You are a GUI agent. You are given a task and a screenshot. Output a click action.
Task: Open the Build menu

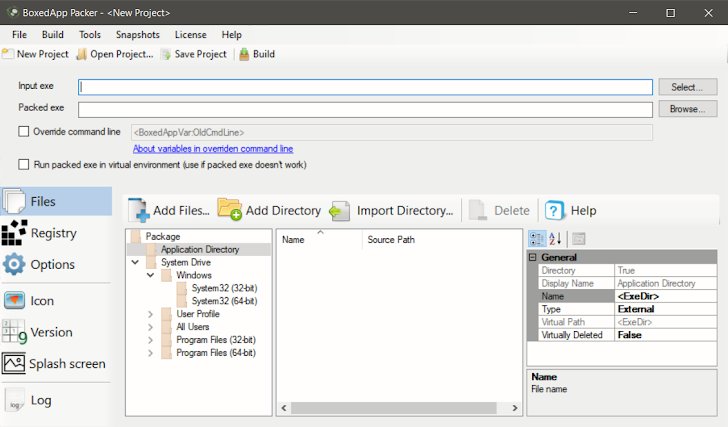point(53,35)
